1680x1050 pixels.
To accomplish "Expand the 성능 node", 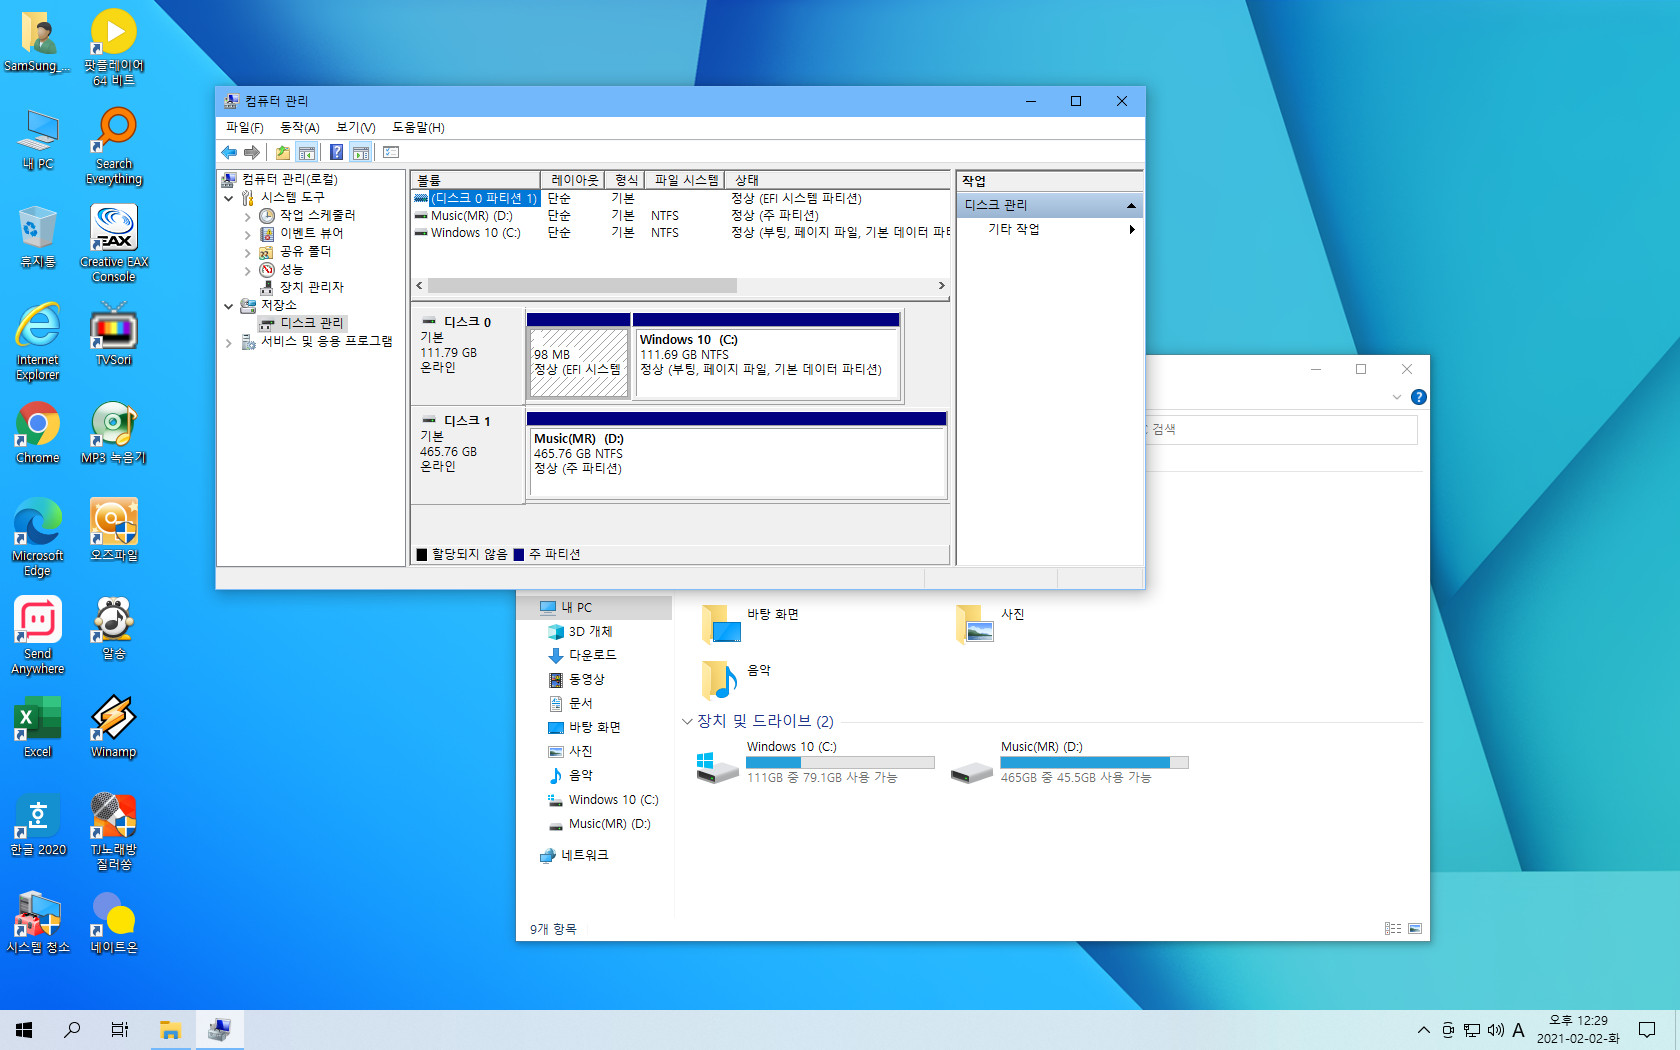I will click(x=247, y=270).
